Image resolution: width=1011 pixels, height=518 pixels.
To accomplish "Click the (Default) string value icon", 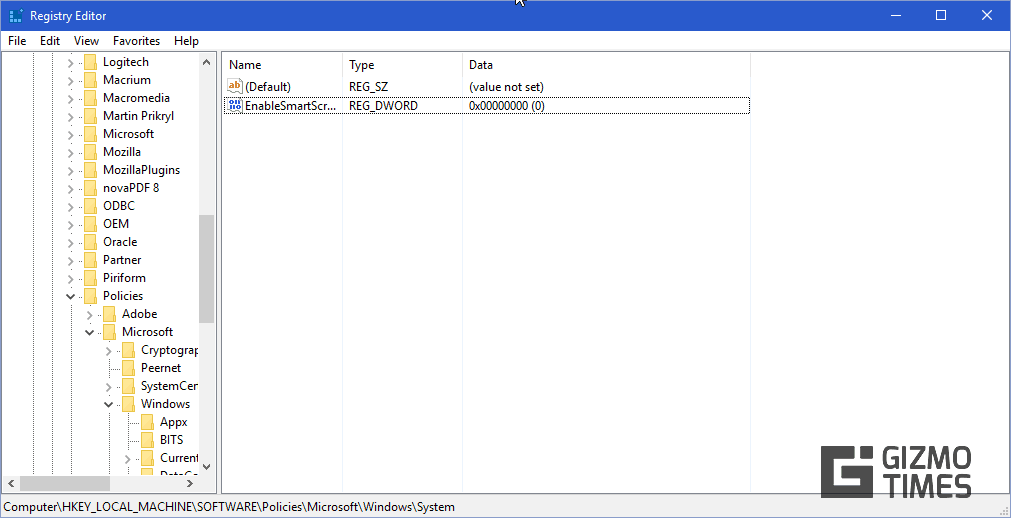I will [235, 87].
